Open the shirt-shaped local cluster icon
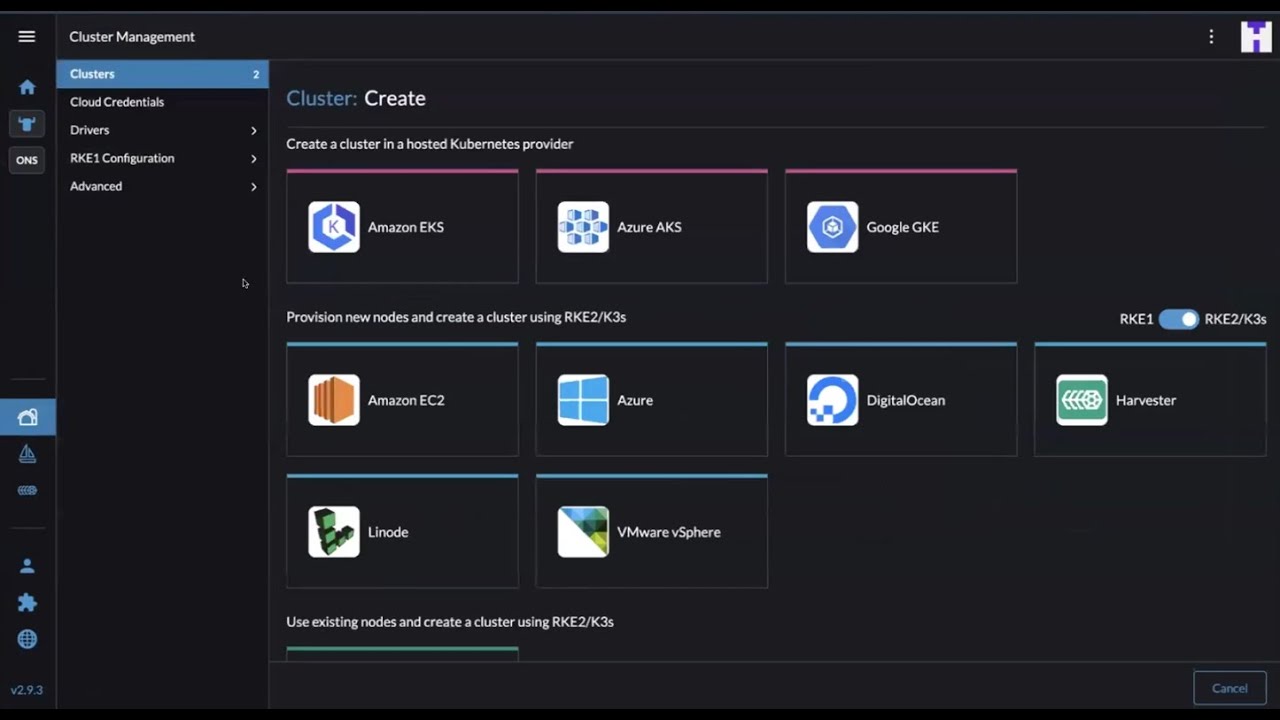The image size is (1280, 720). [27, 124]
